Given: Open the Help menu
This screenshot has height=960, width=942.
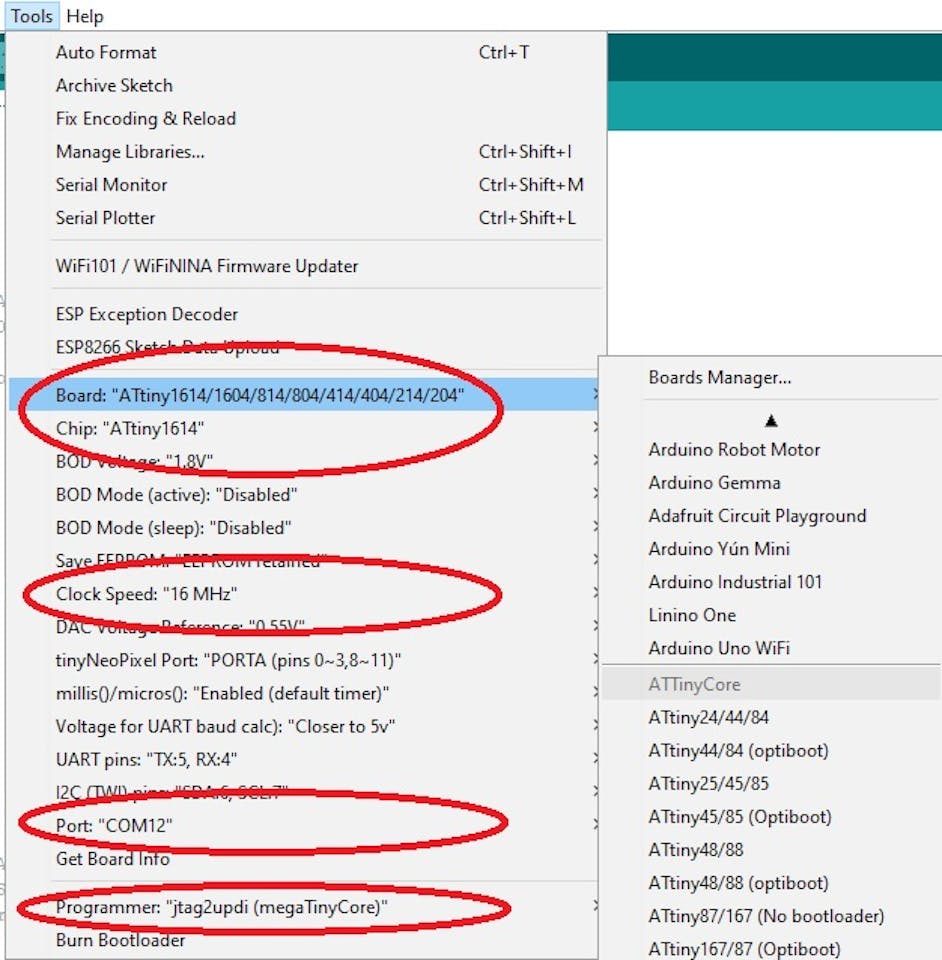Looking at the screenshot, I should [84, 16].
